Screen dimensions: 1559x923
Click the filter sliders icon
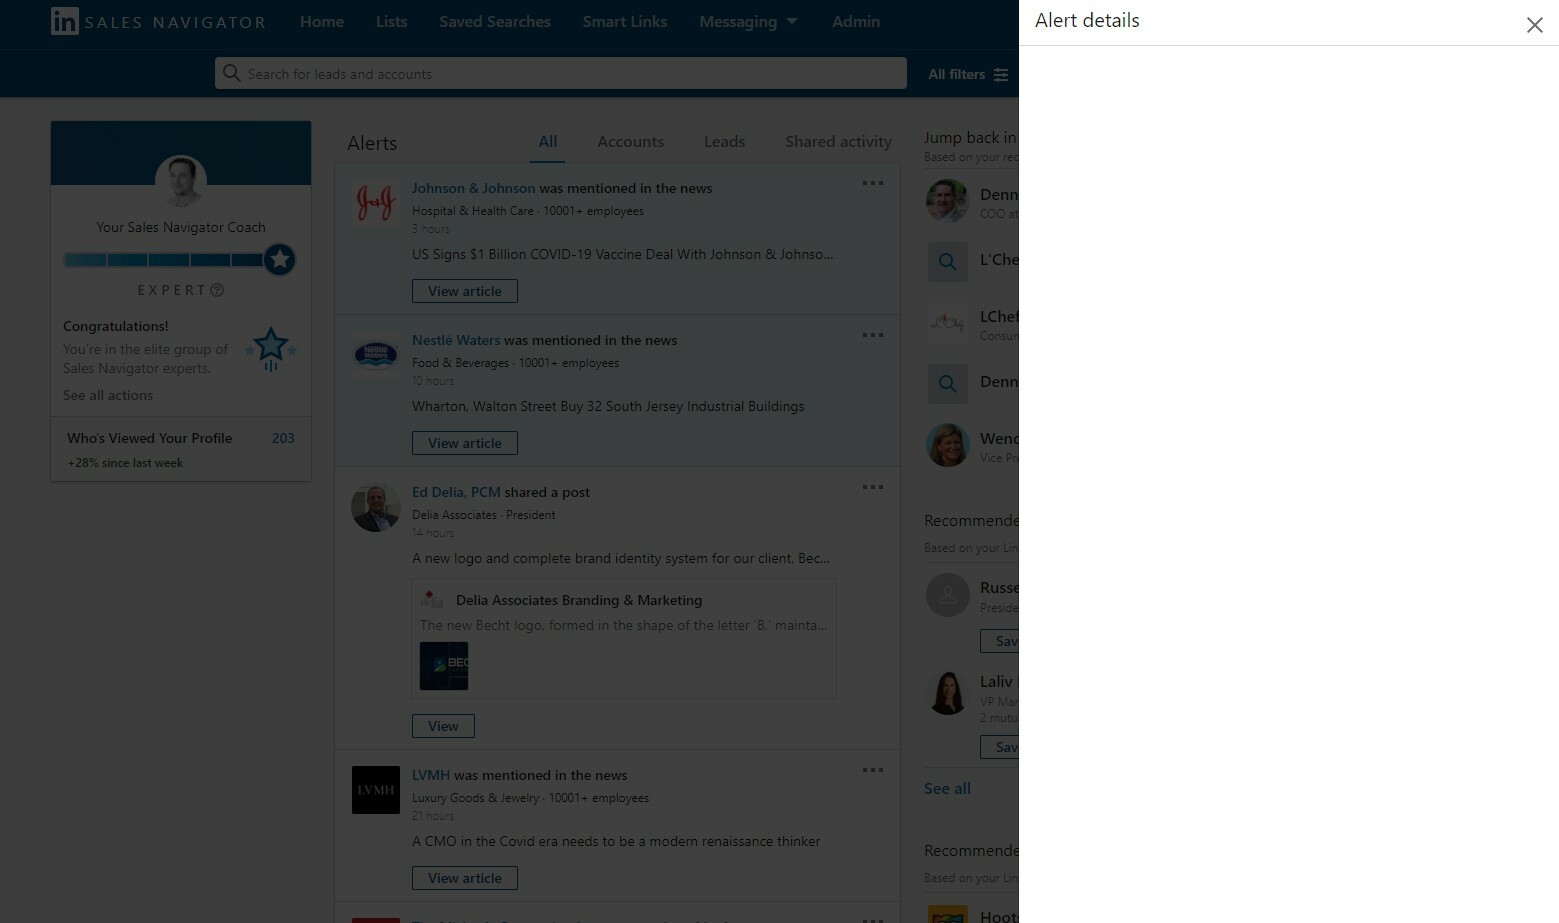coord(1001,74)
